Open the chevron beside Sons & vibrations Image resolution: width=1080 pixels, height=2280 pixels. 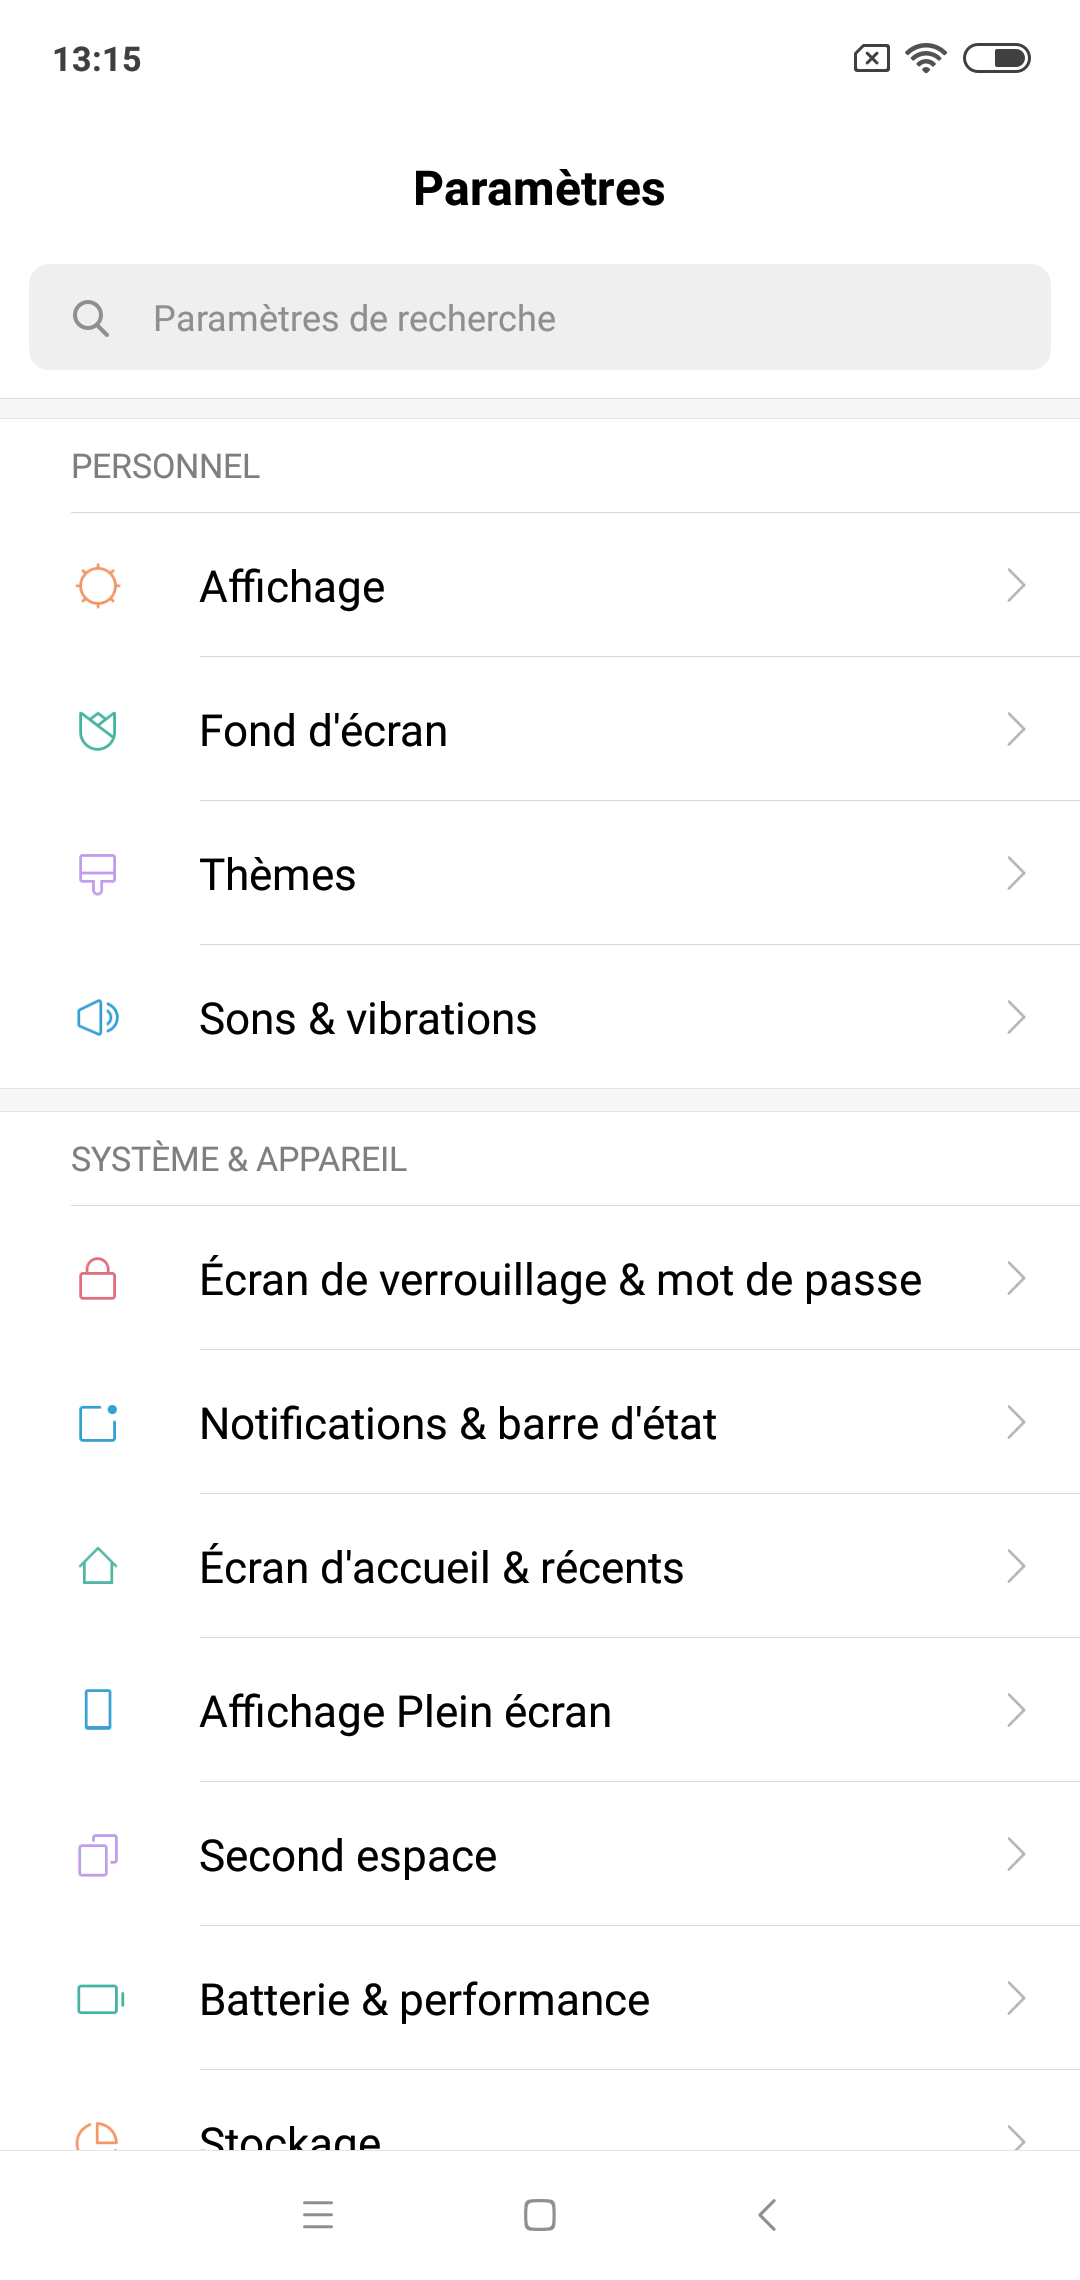1016,1018
